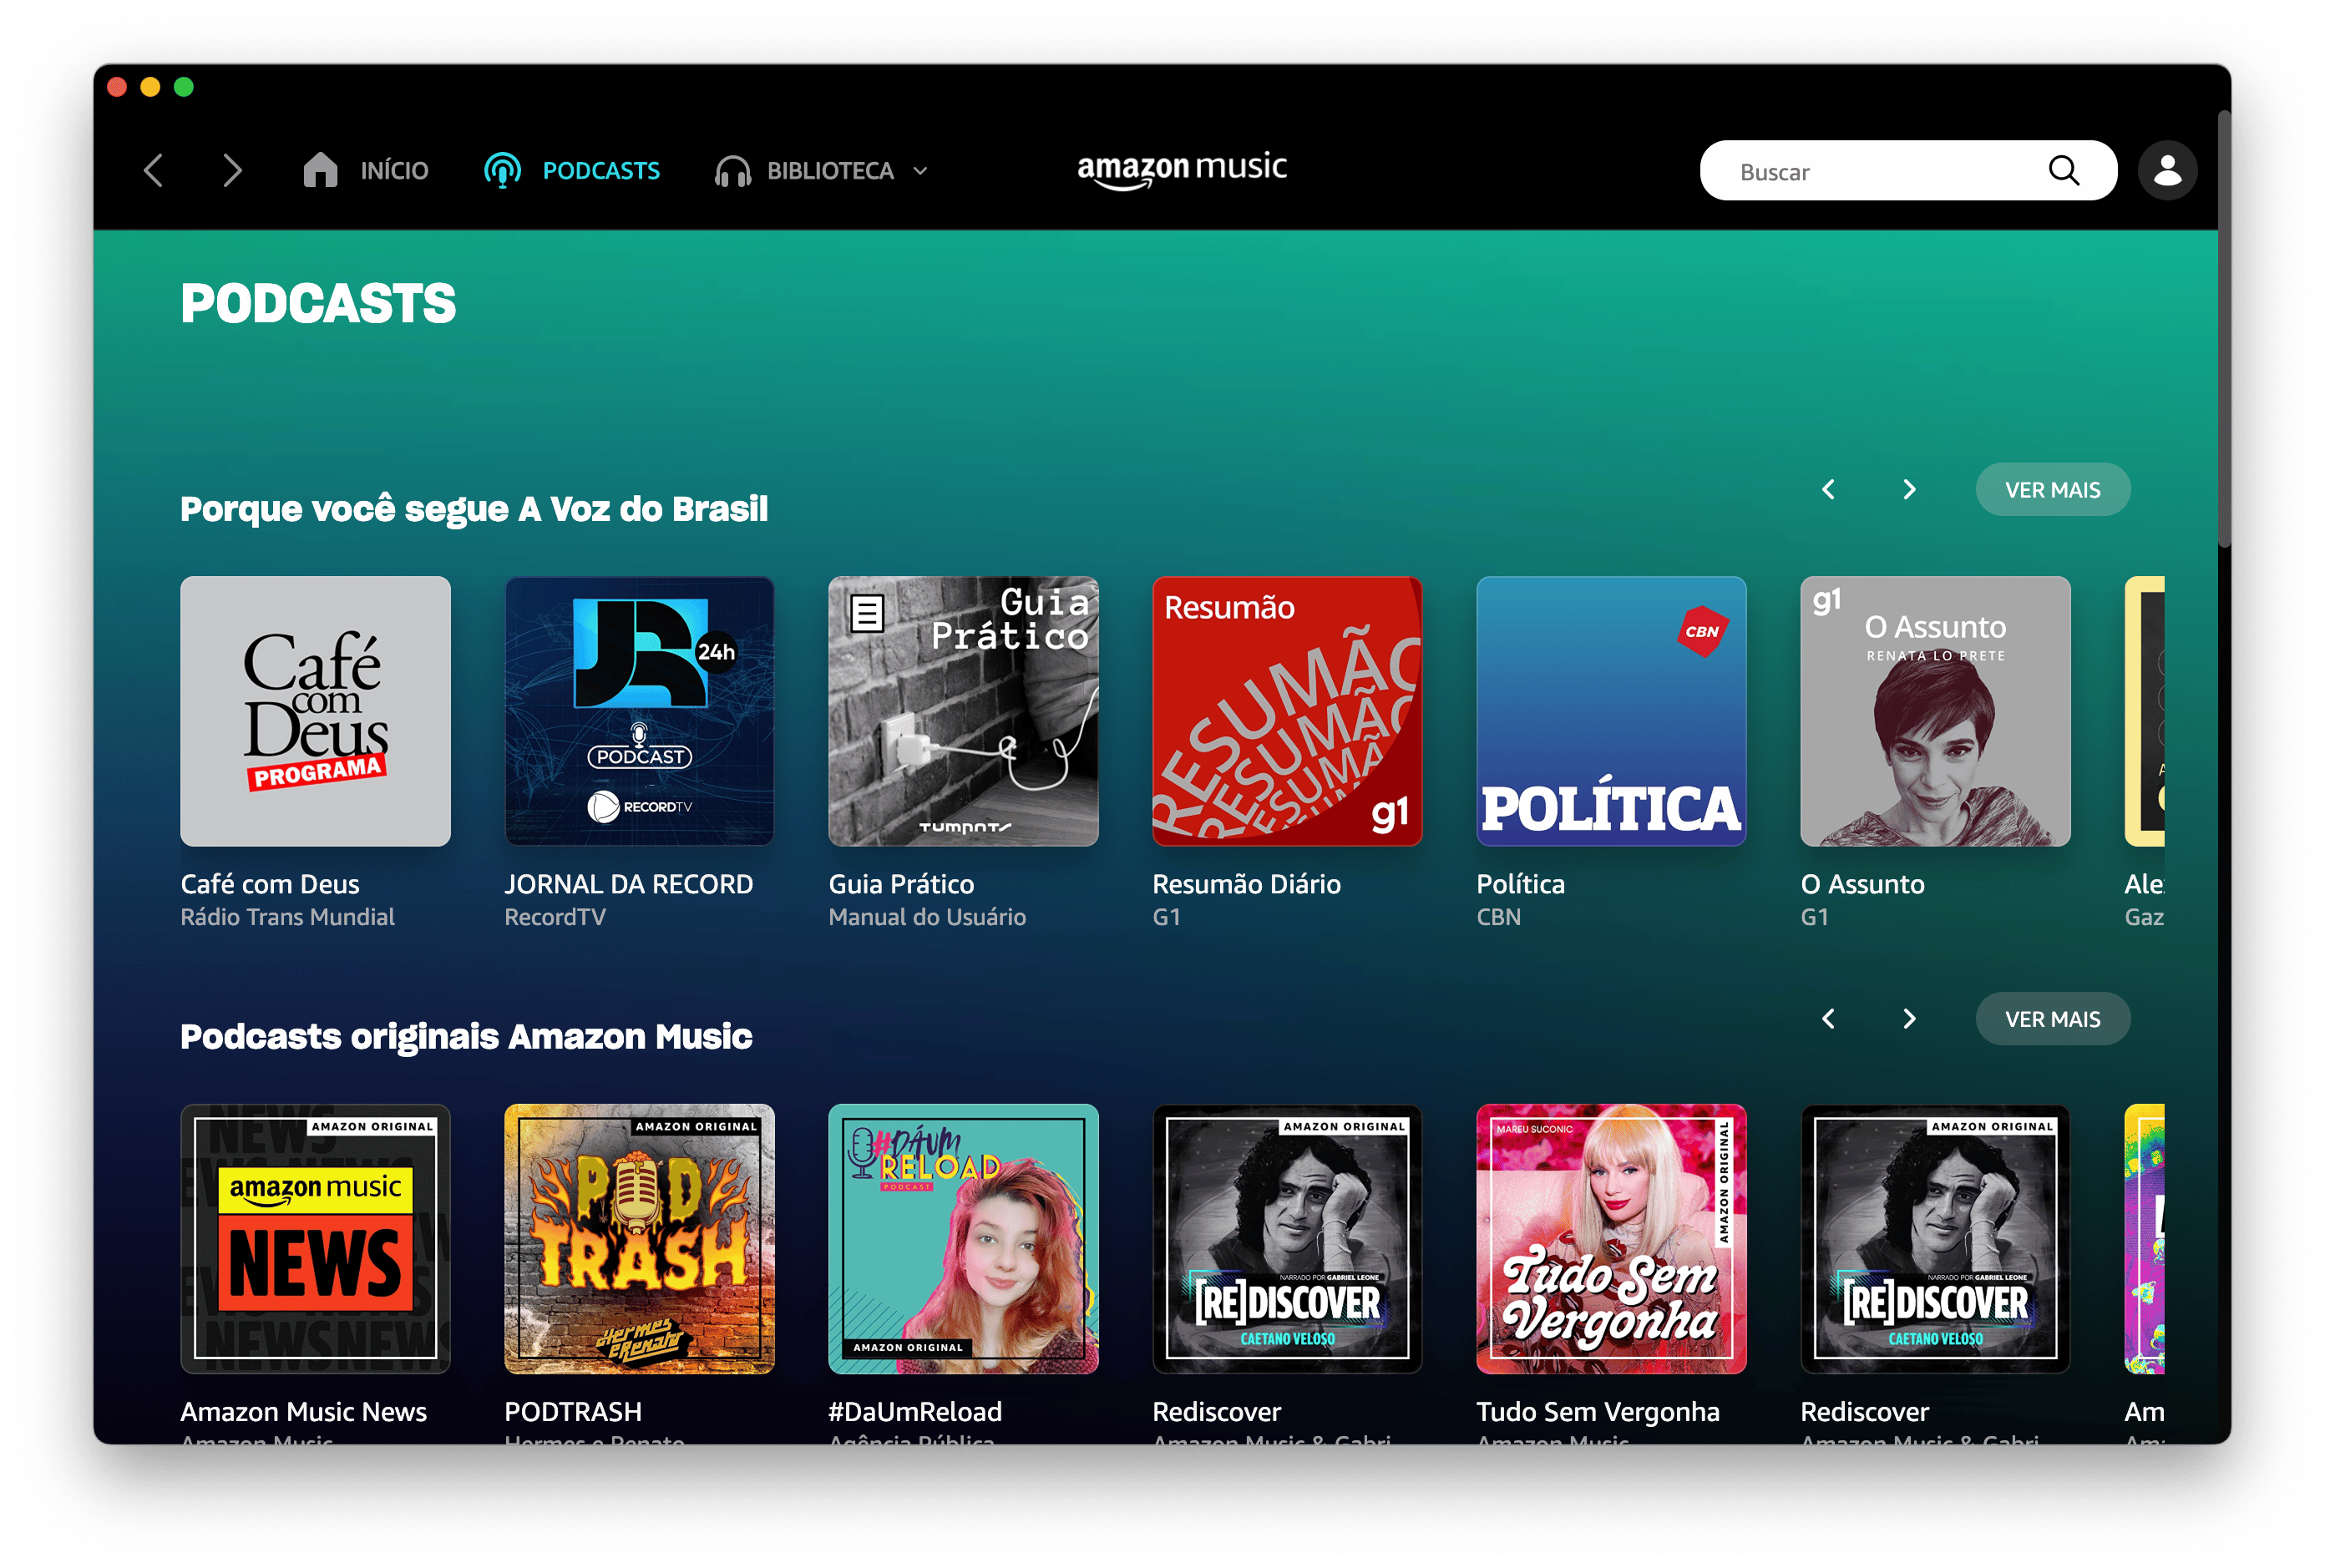Click the green macOS fullscreen button
2325x1568 pixels.
click(x=183, y=87)
